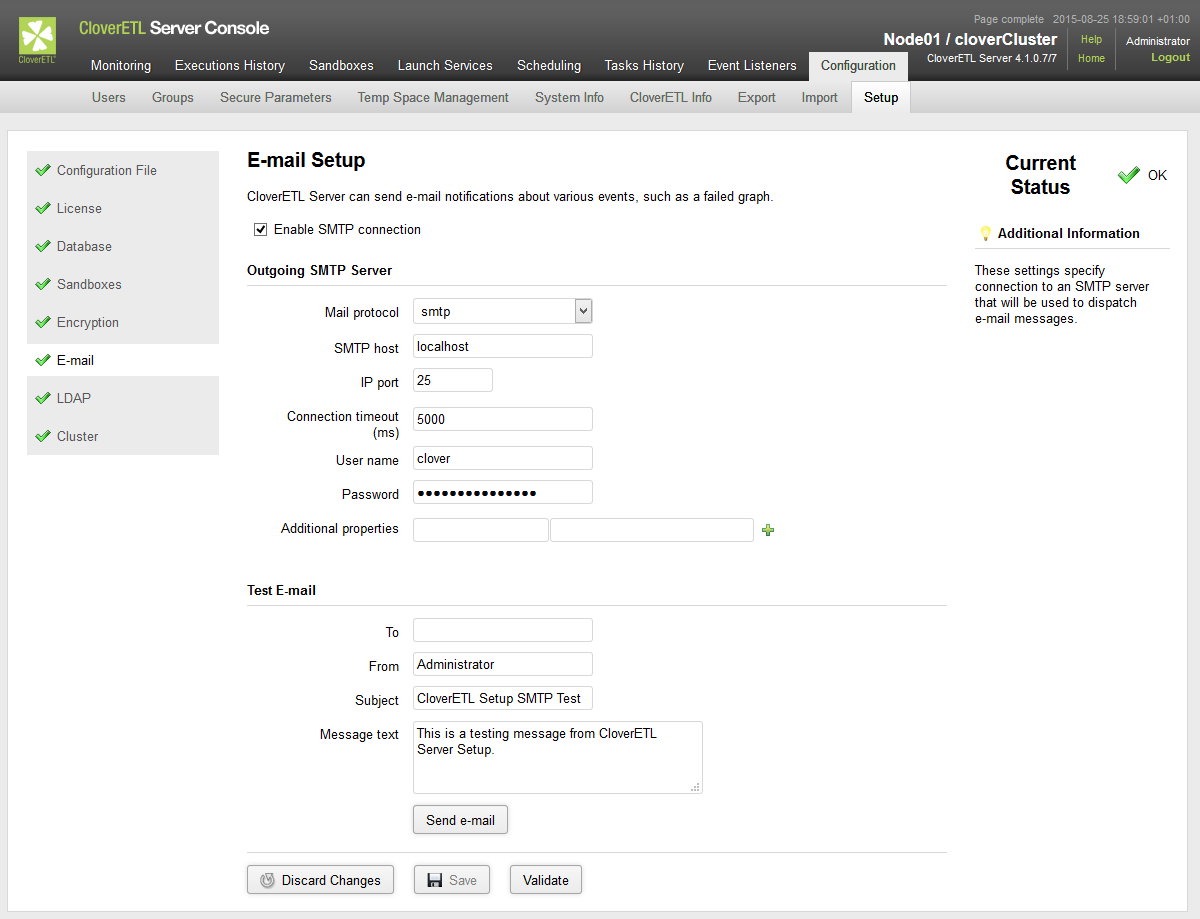1200x919 pixels.
Task: Click the Additional Information lightbulb icon
Action: 985,233
